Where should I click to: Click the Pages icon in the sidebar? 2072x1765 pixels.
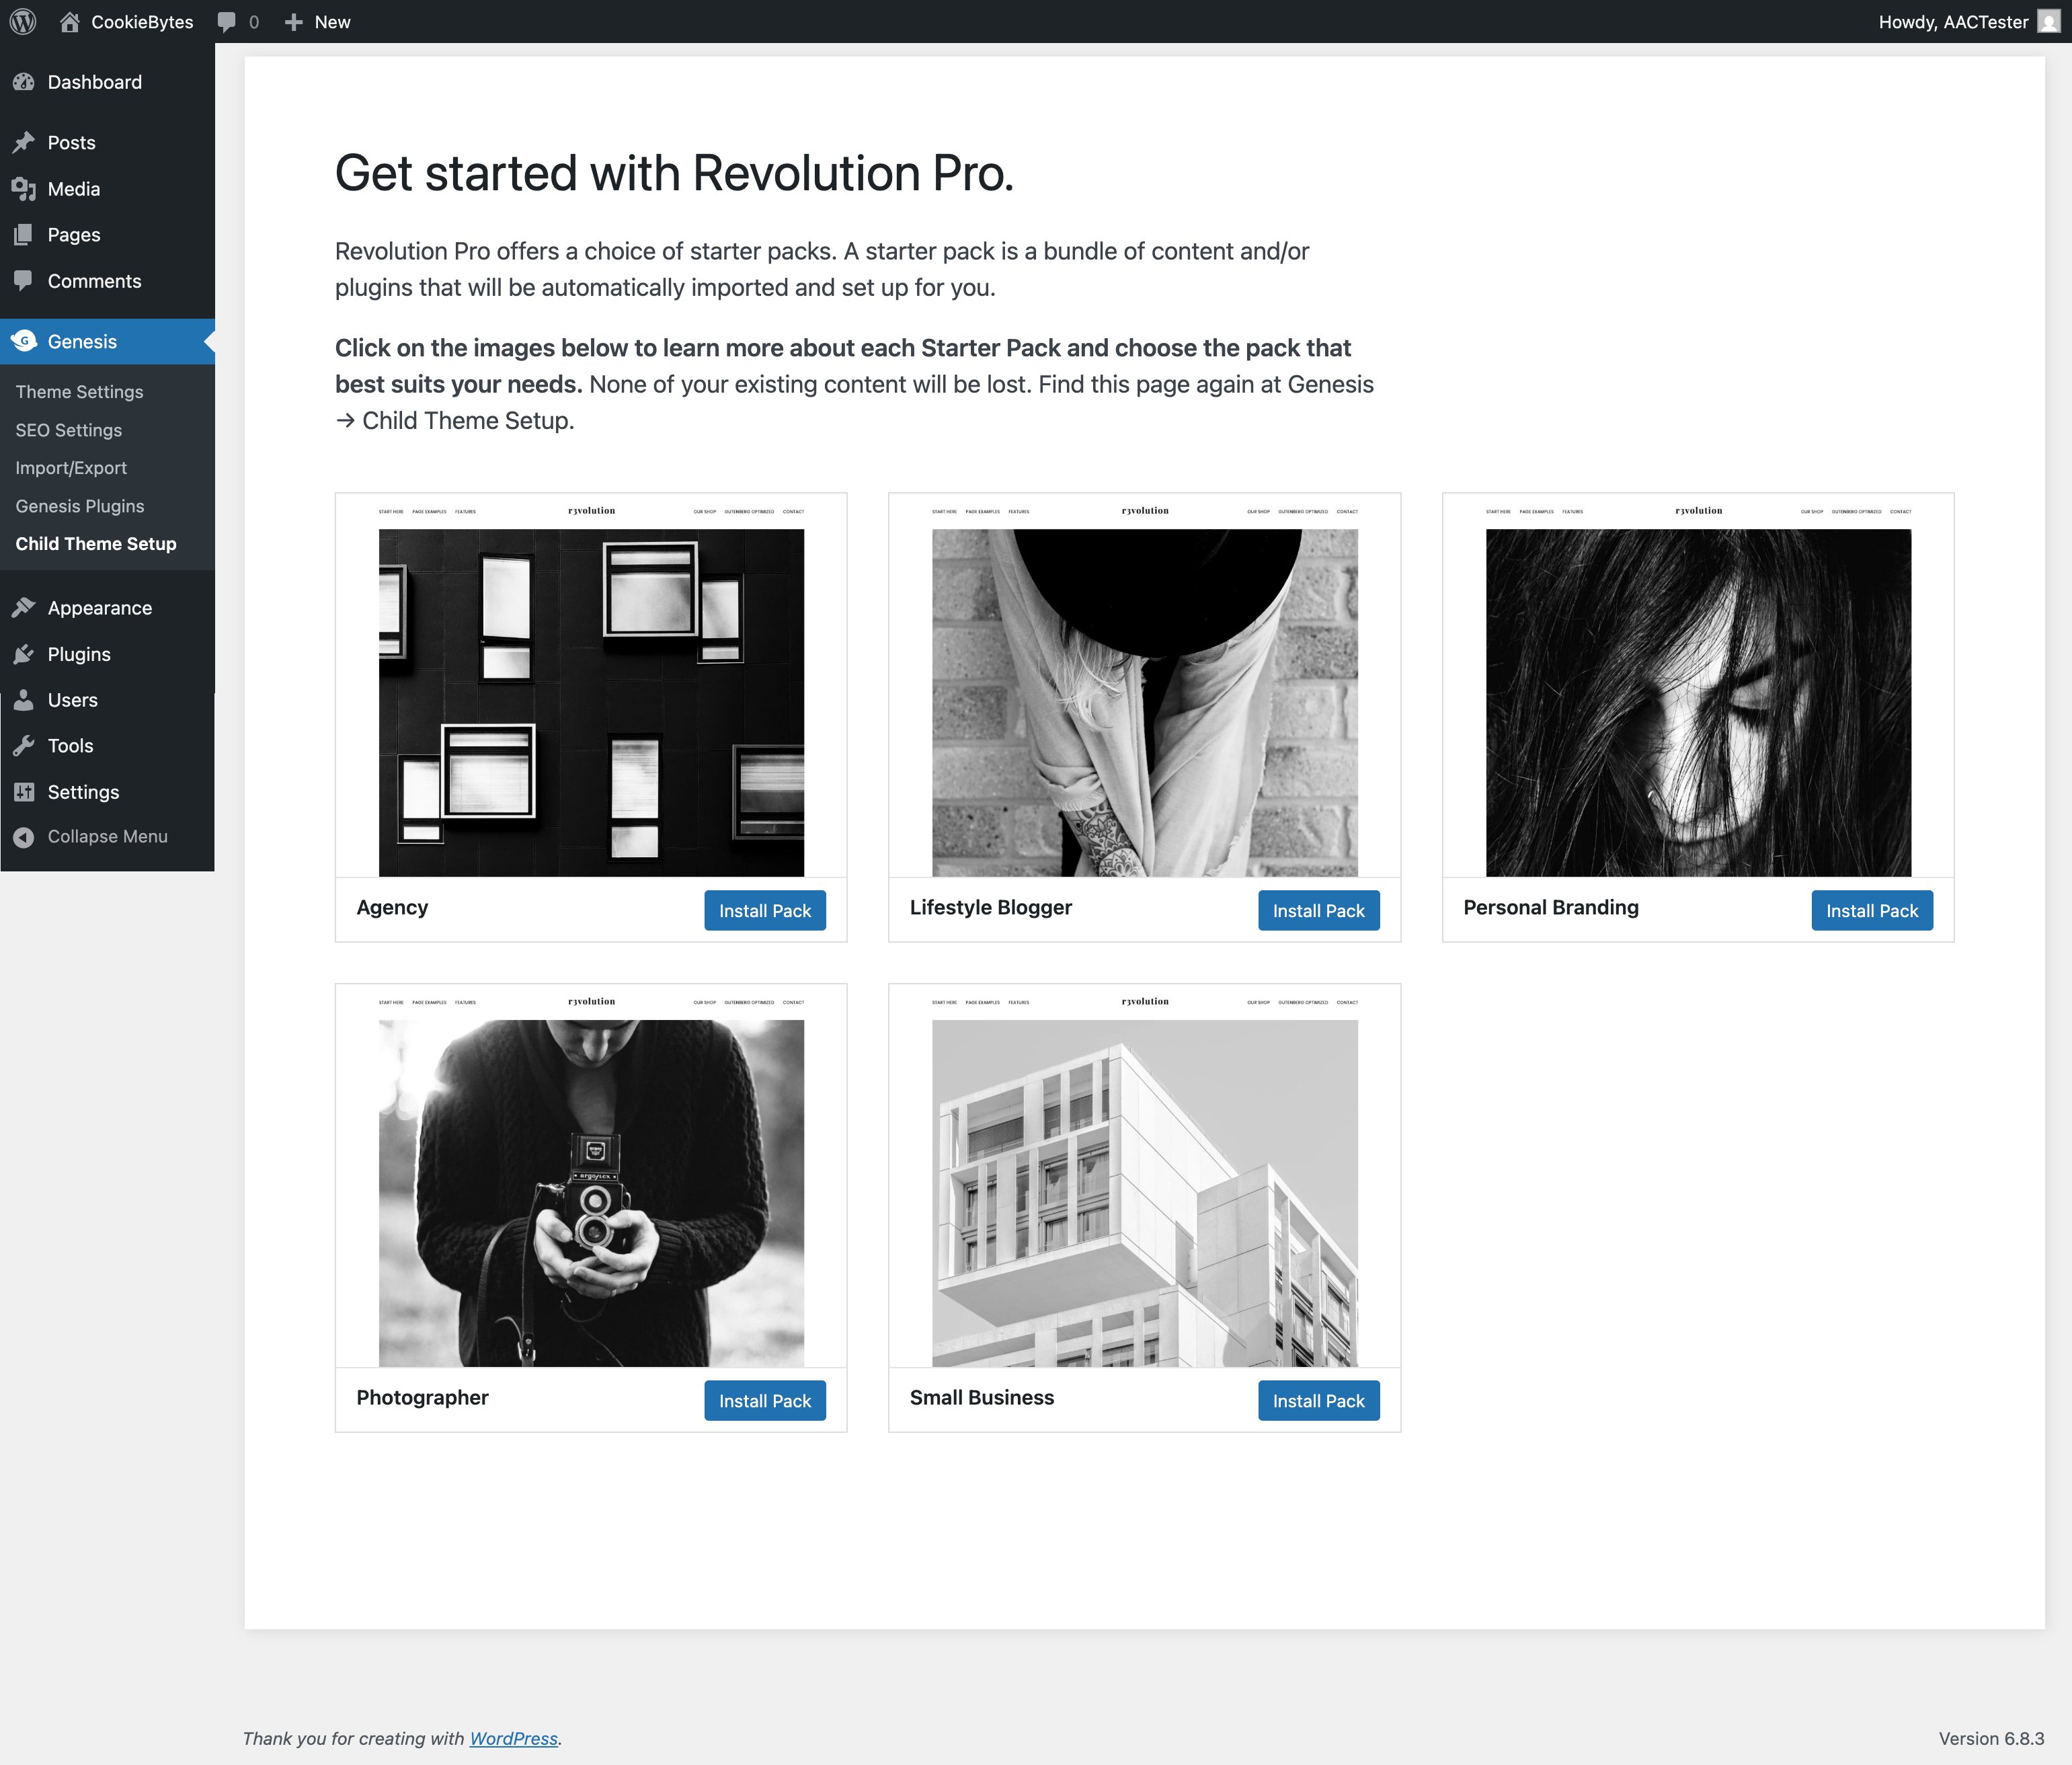[x=24, y=234]
